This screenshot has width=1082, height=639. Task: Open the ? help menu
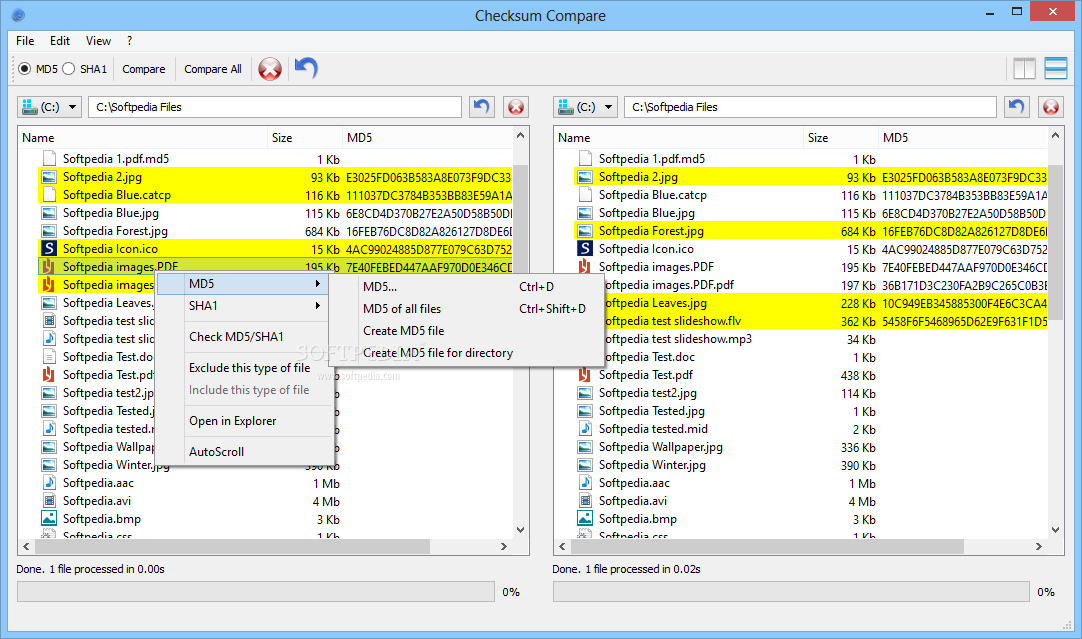point(129,41)
